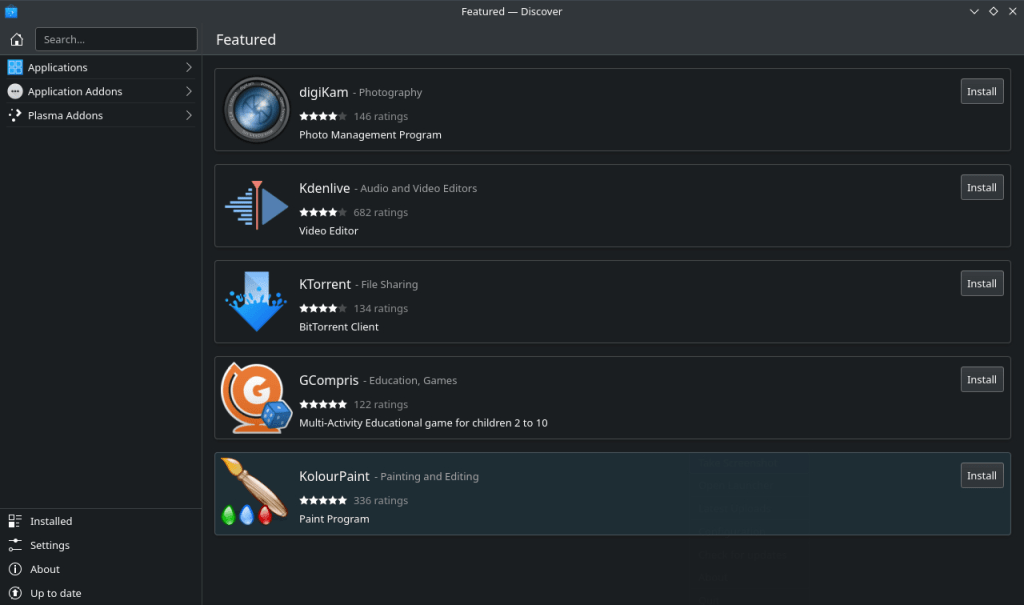Maximize the Discover window
Viewport: 1024px width, 605px height.
993,11
